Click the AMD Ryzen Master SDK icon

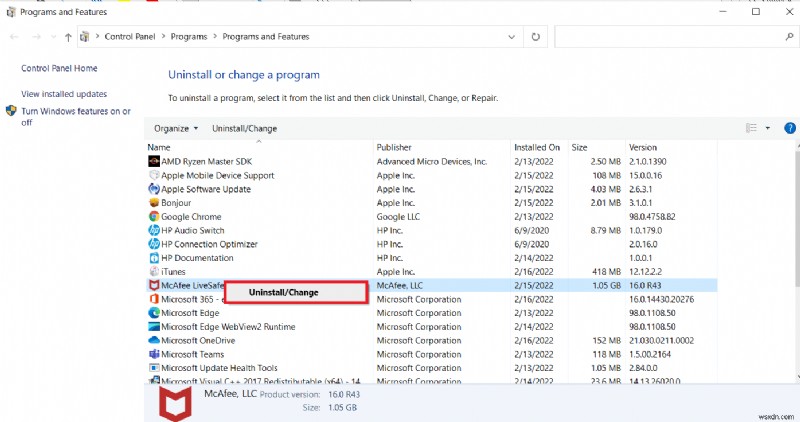(x=154, y=161)
